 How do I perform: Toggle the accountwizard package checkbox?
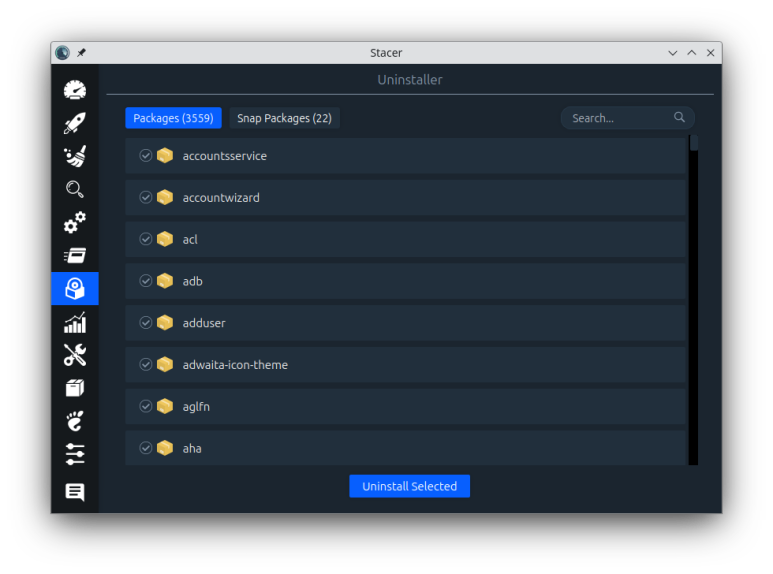(145, 197)
